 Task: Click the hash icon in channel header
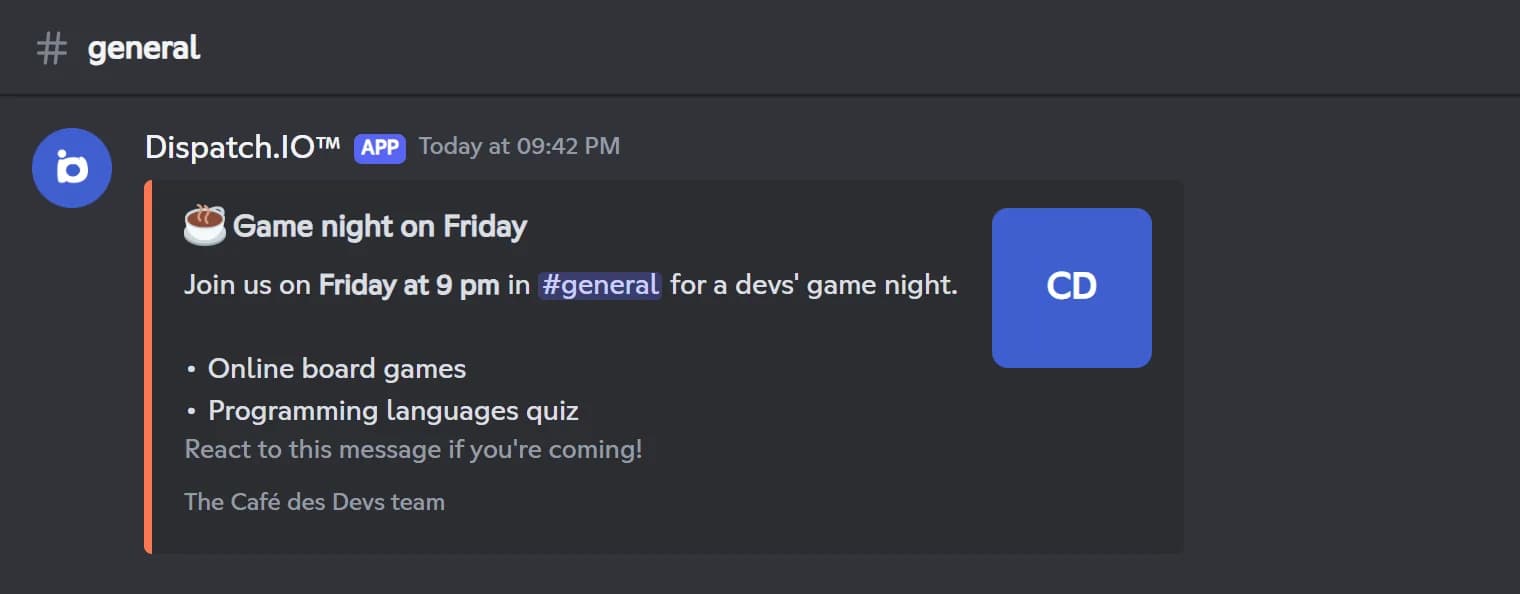click(x=52, y=48)
